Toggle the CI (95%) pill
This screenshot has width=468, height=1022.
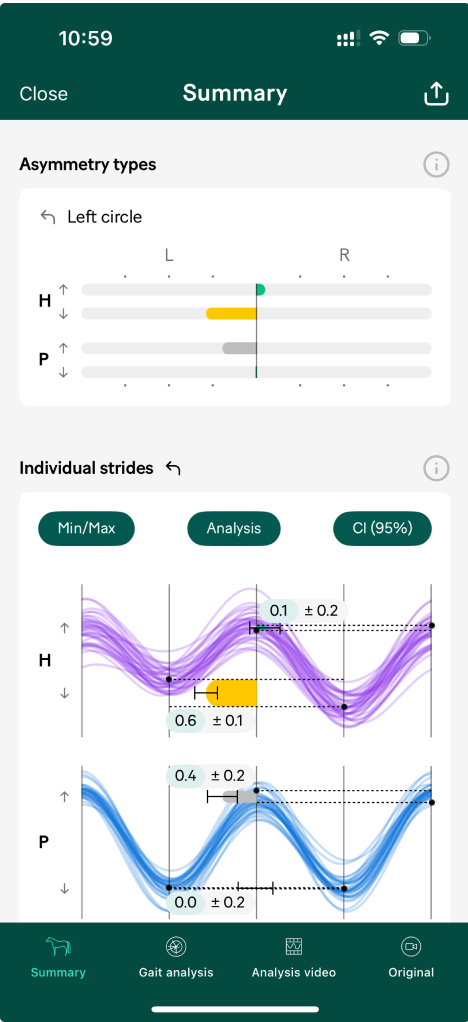click(x=383, y=529)
